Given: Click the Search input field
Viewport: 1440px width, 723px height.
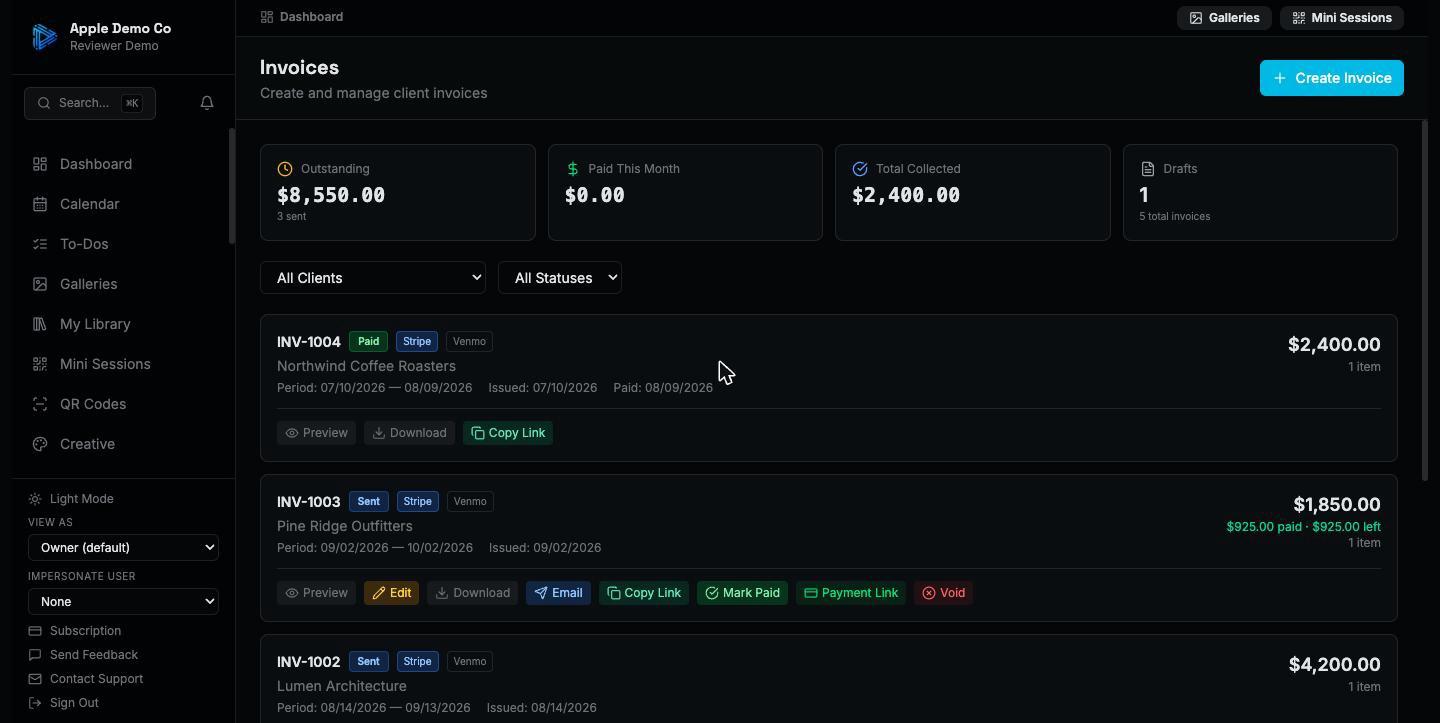Looking at the screenshot, I should point(90,103).
